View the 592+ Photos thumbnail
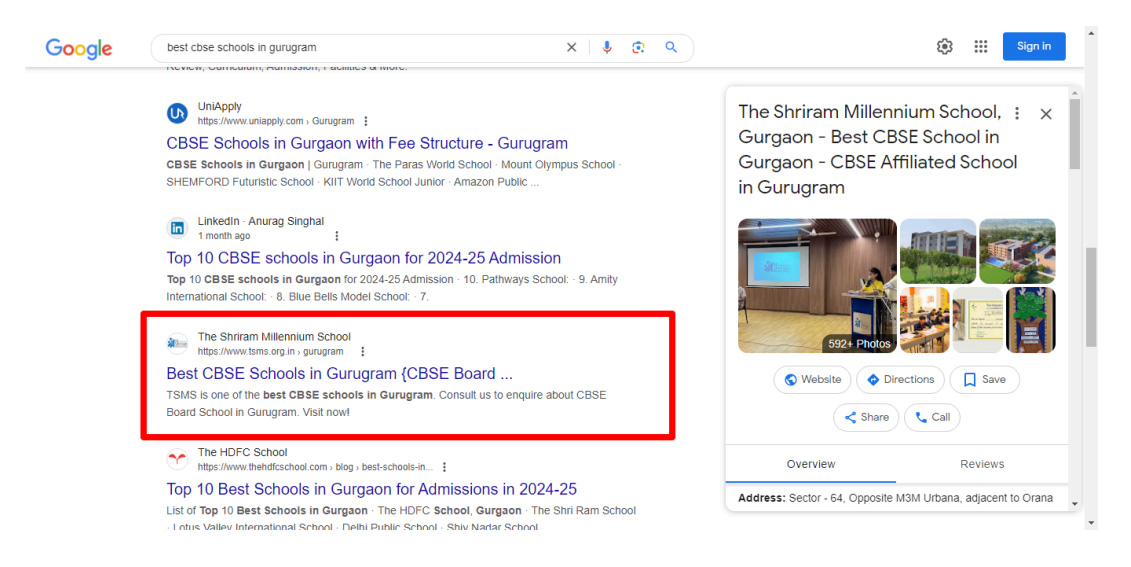Viewport: 1131px width, 567px height. point(817,285)
